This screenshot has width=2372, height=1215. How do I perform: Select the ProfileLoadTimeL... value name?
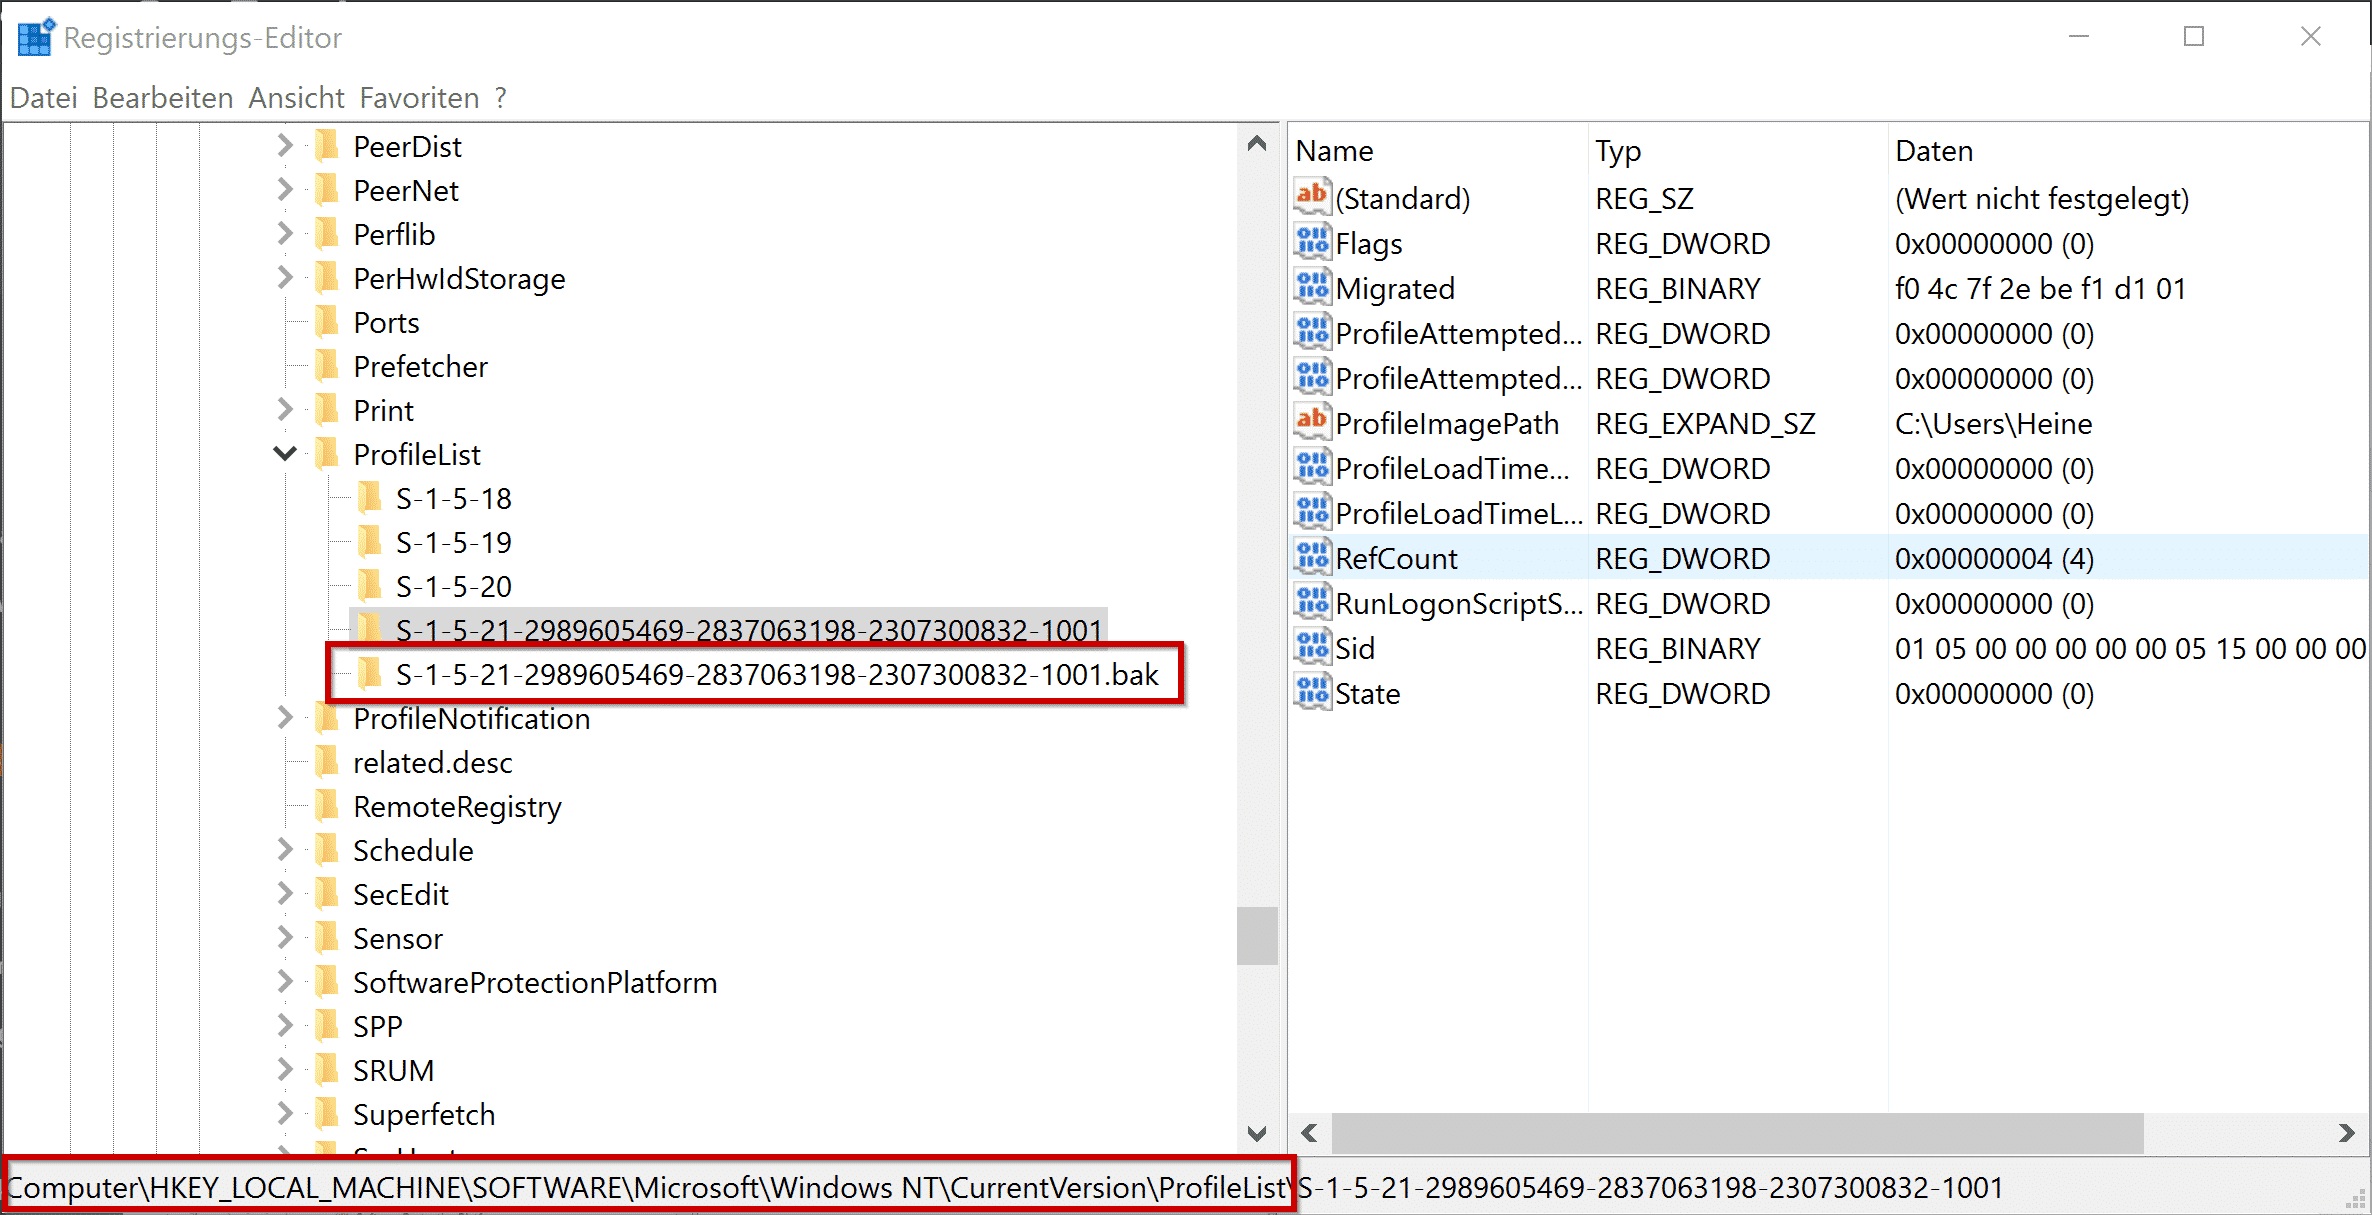pyautogui.click(x=1459, y=513)
